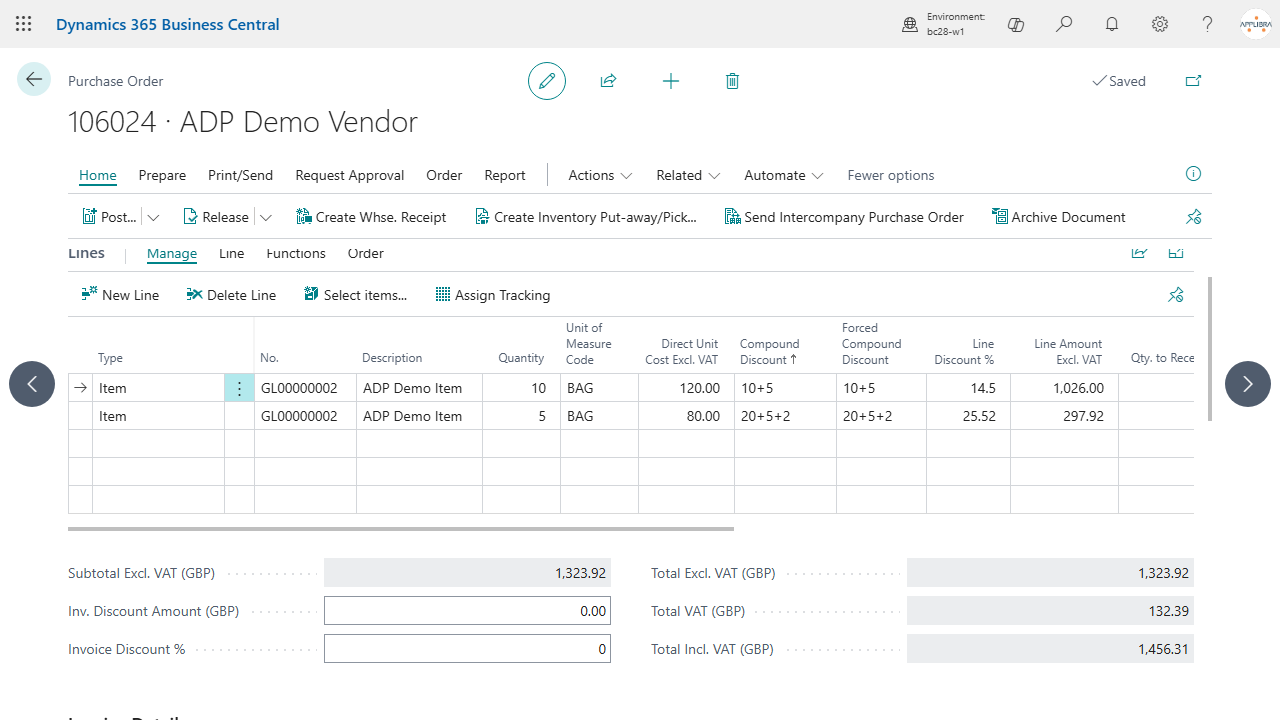Expand the Post dropdown arrow
This screenshot has height=720, width=1280.
(153, 217)
